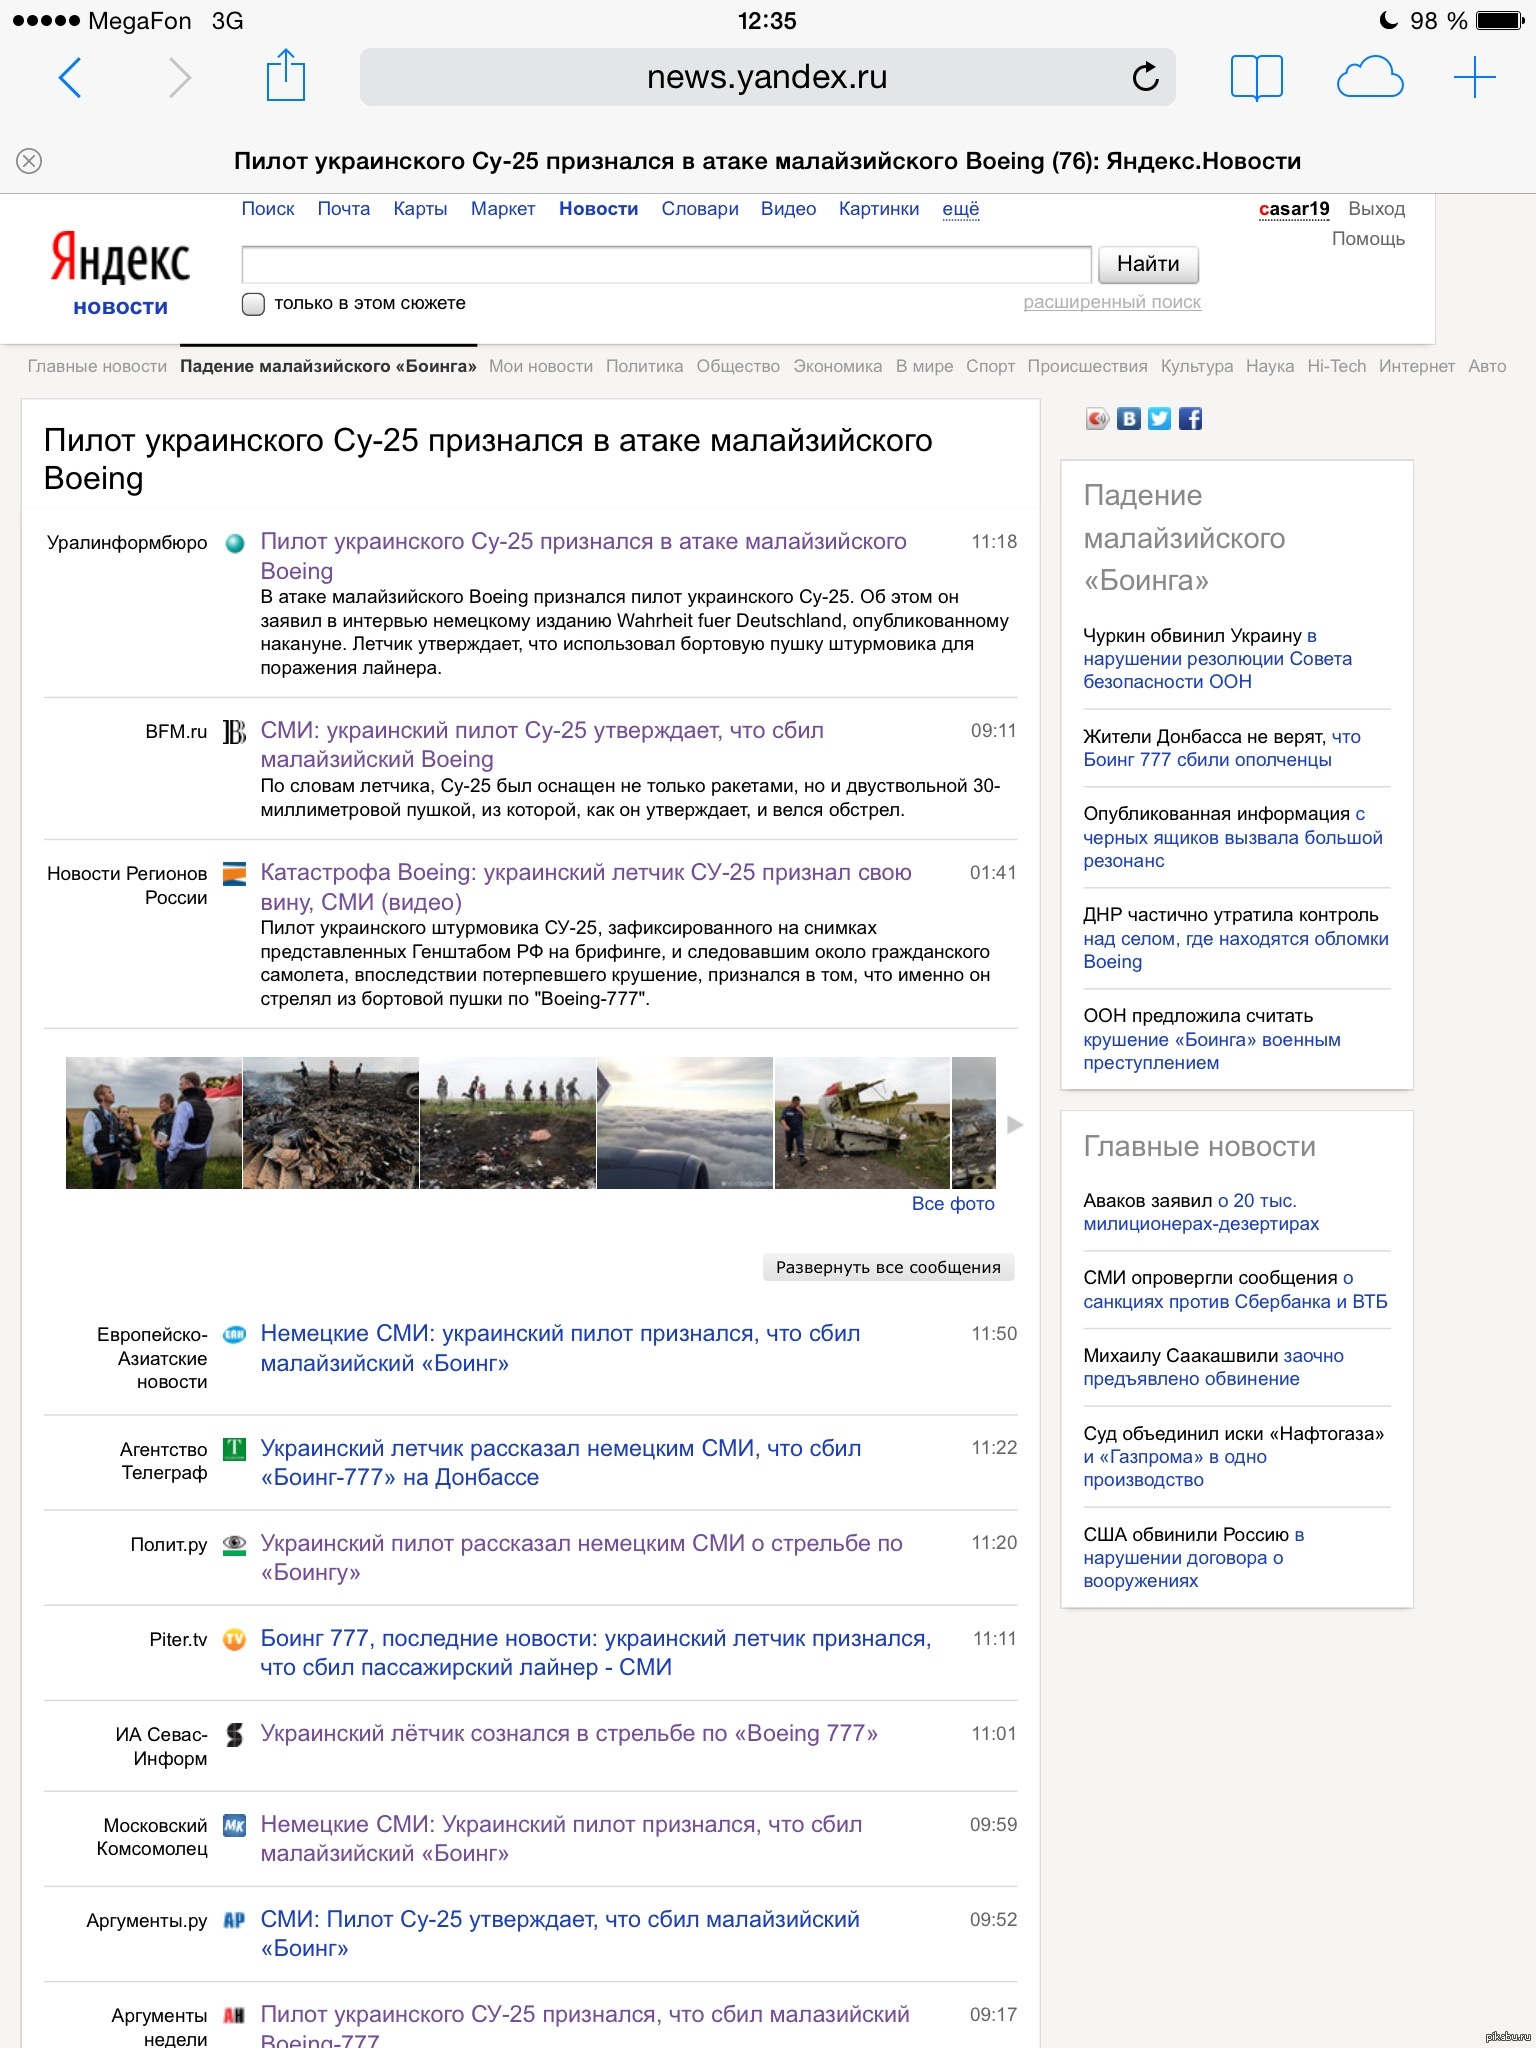Open 'Картинки' service link
The image size is (1536, 2048).
879,209
